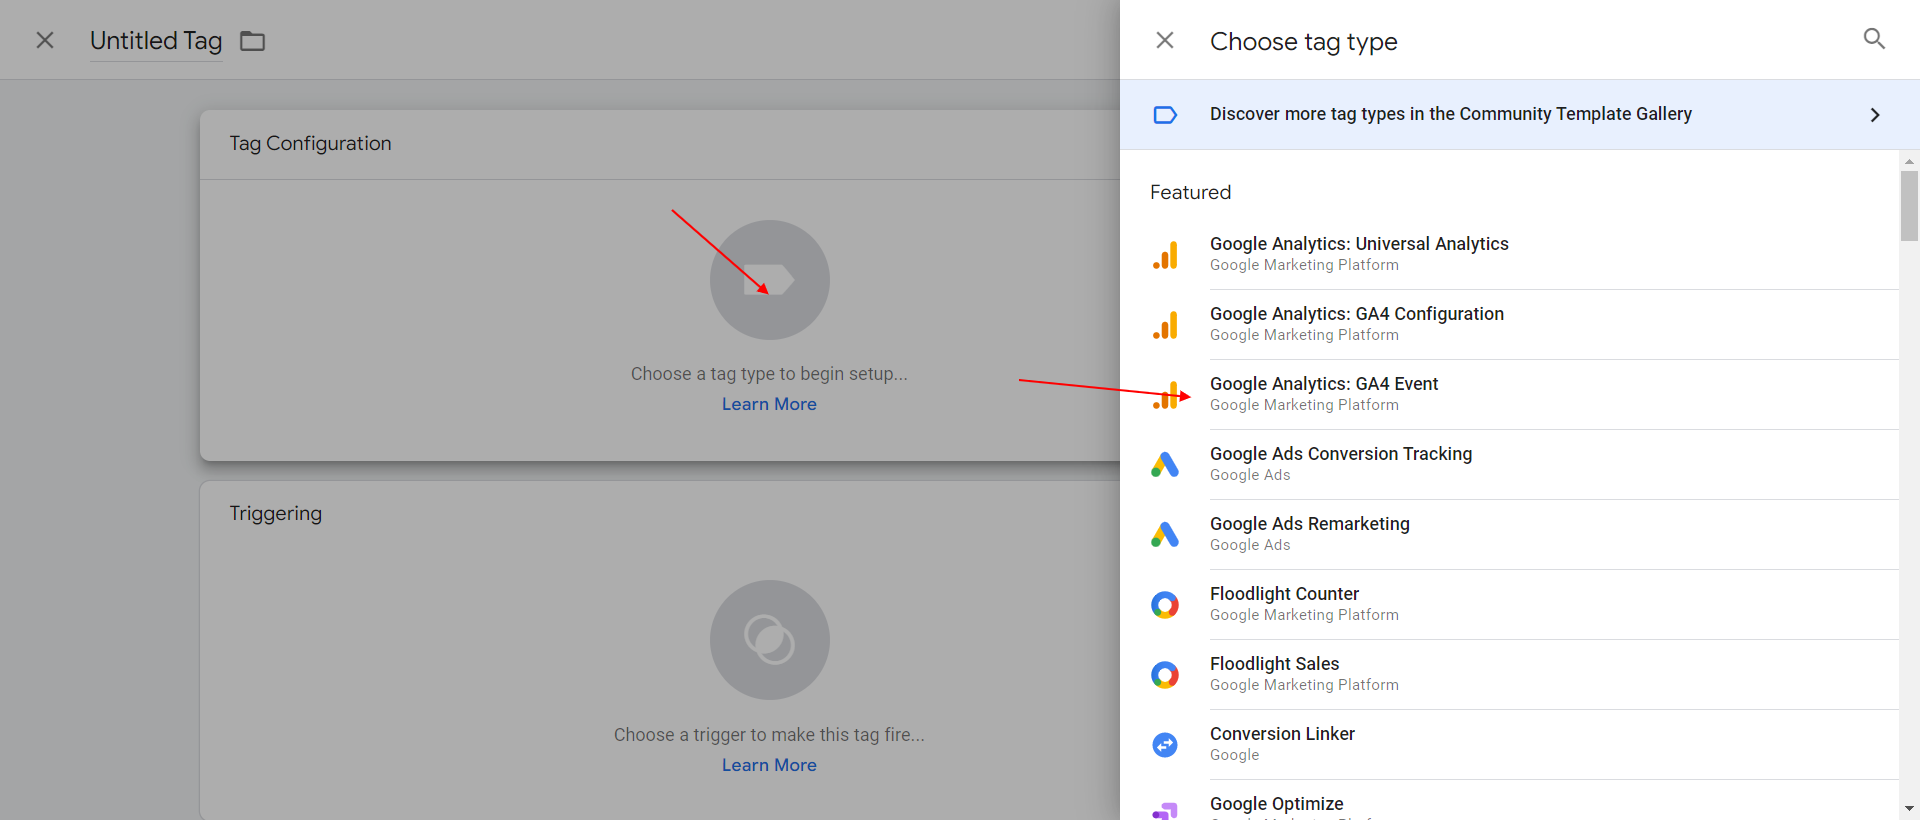Open Discover more tag types banner

tap(1450, 114)
